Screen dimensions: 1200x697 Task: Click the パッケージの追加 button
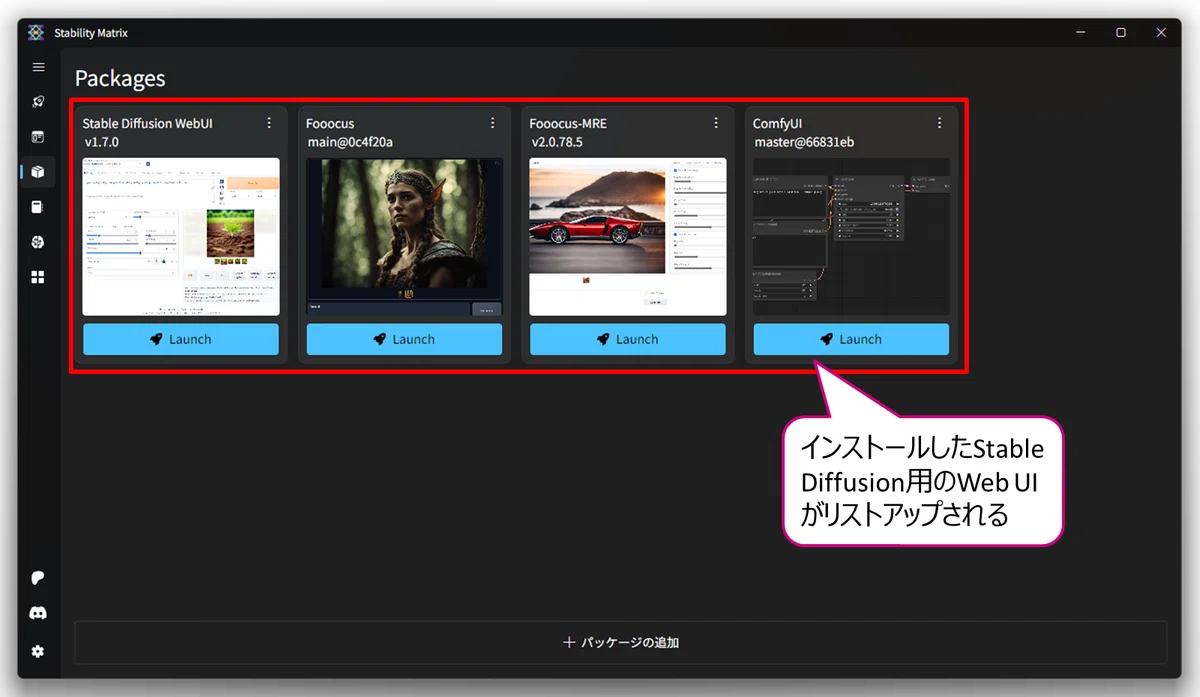(x=621, y=642)
